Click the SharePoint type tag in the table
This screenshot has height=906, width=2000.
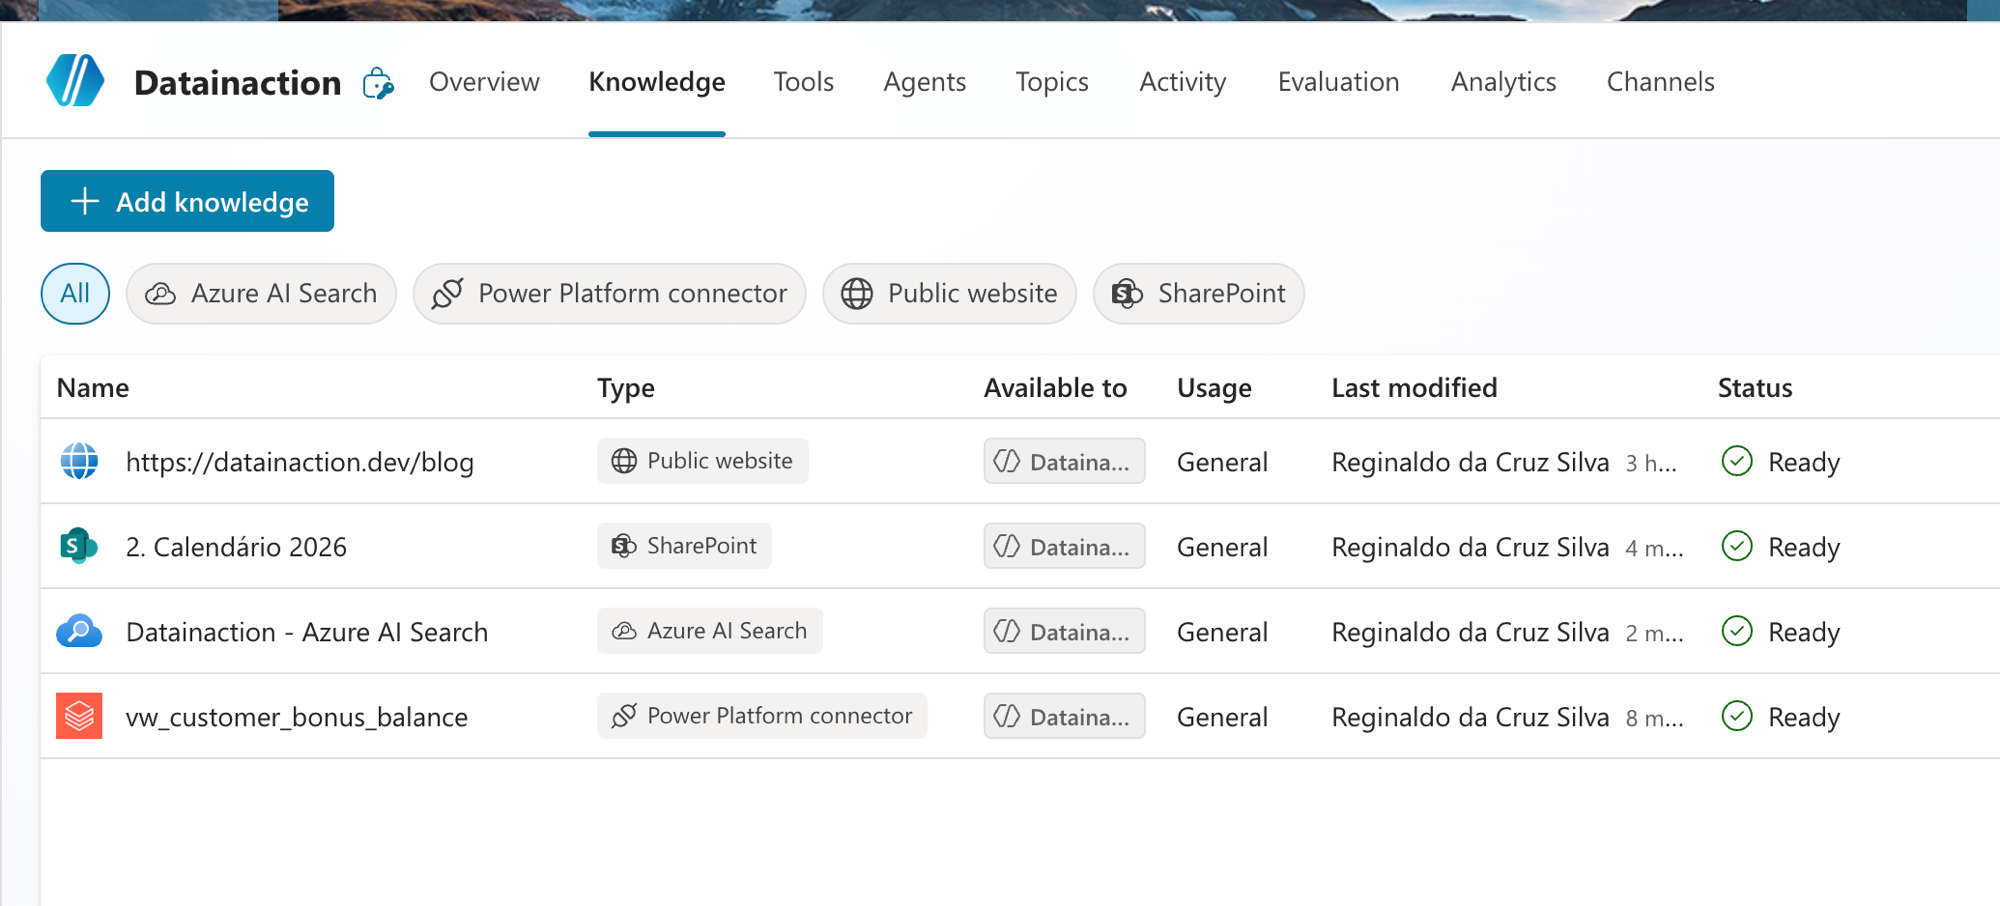click(684, 546)
